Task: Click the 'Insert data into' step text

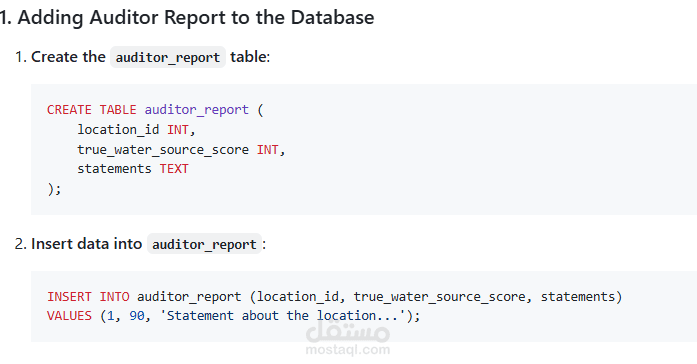Action: tap(86, 244)
